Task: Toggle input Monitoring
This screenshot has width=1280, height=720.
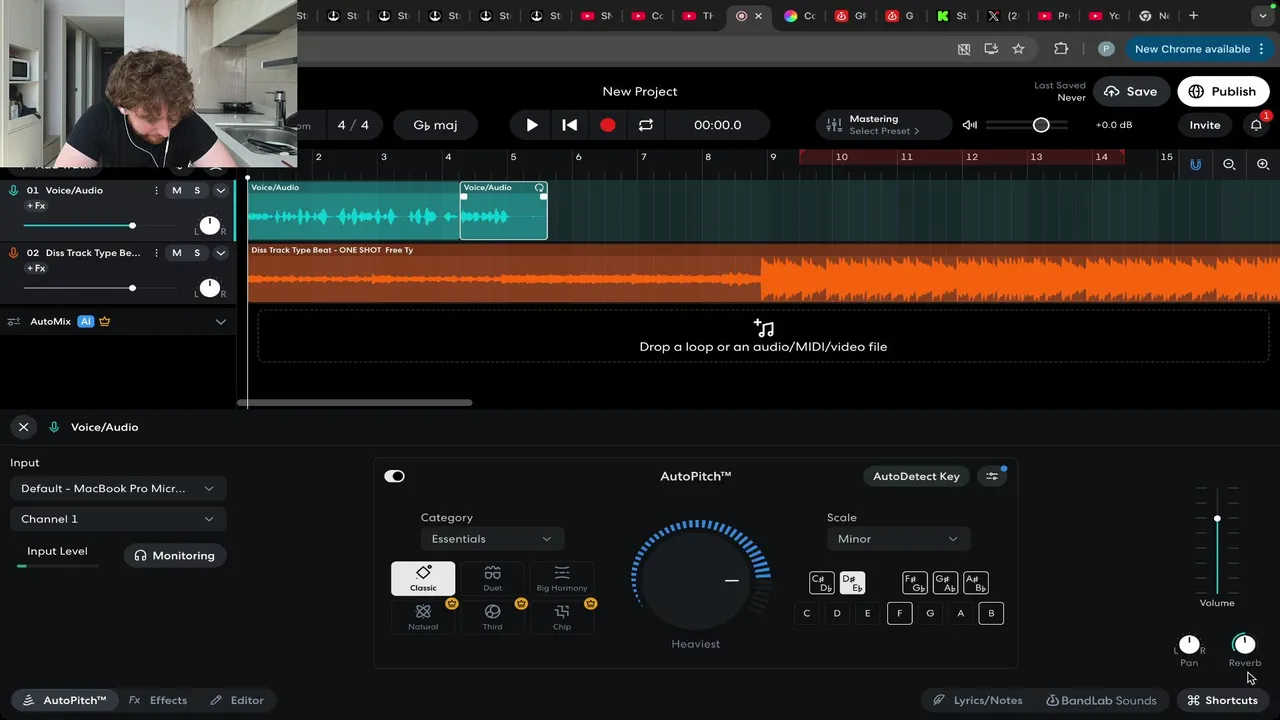Action: click(x=175, y=556)
